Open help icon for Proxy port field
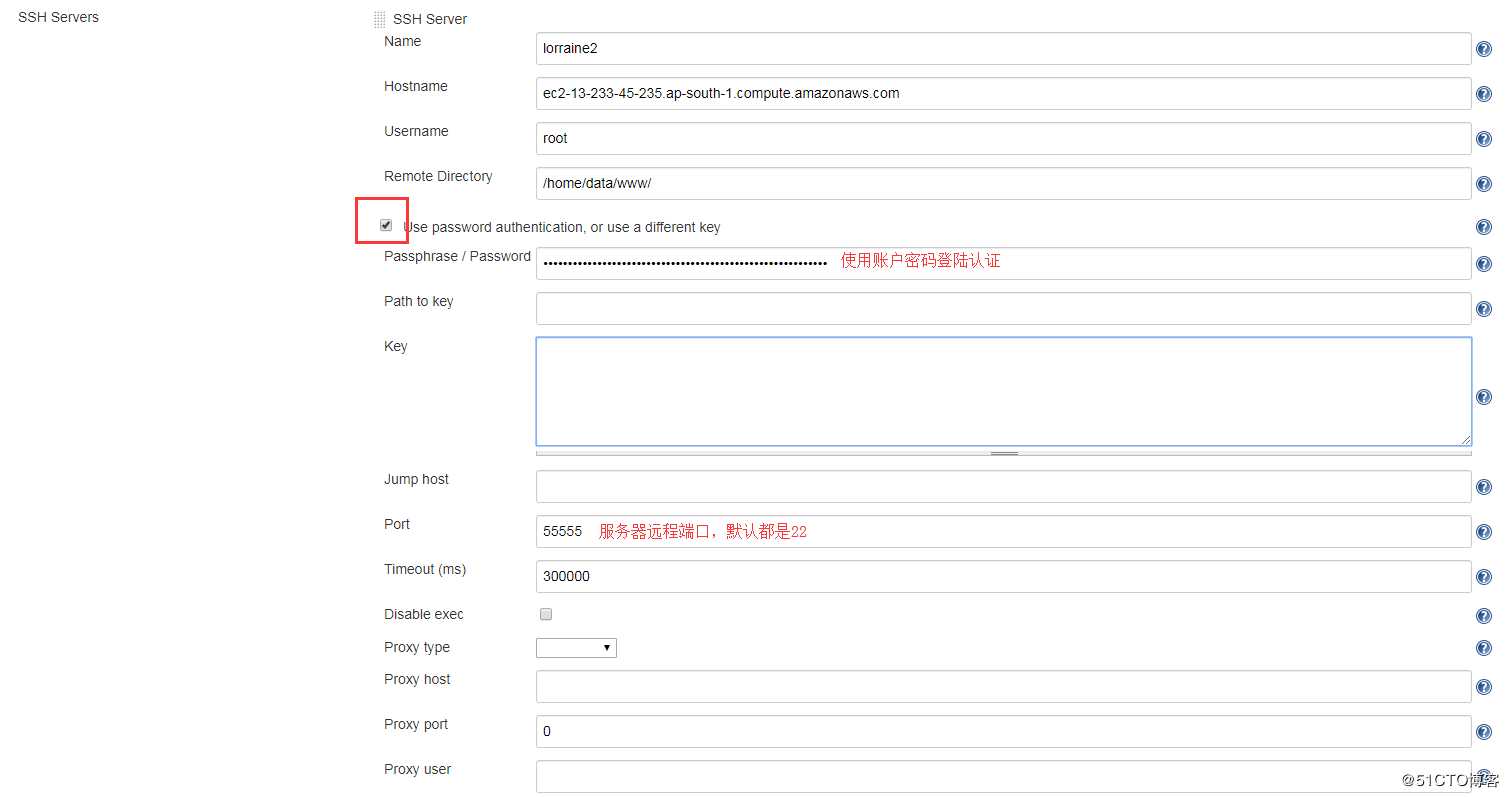Screen dimensions: 1509x797 [1484, 732]
